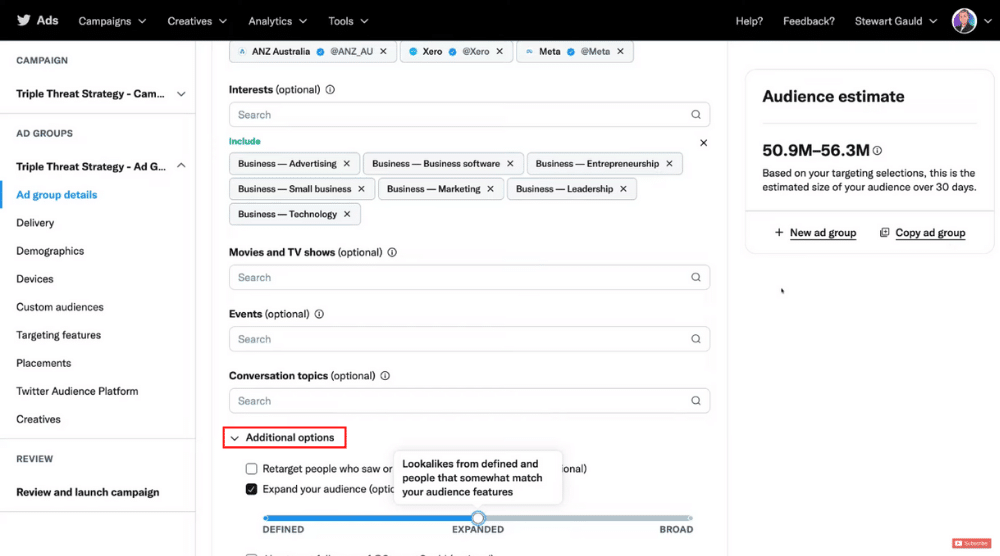Go to Ad group details section

[x=57, y=195]
